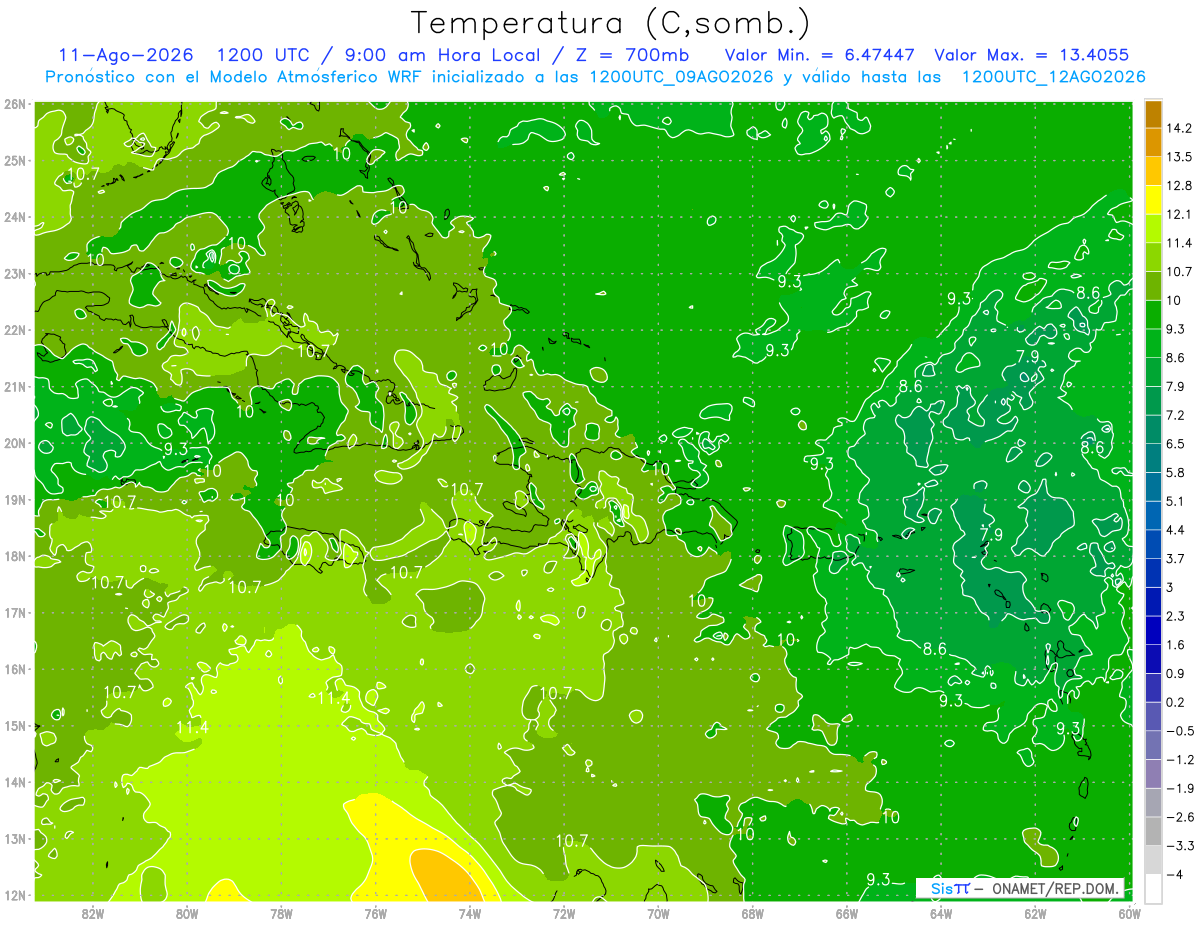
Task: Click the '12N' latitude axis label
Action: click(14, 895)
